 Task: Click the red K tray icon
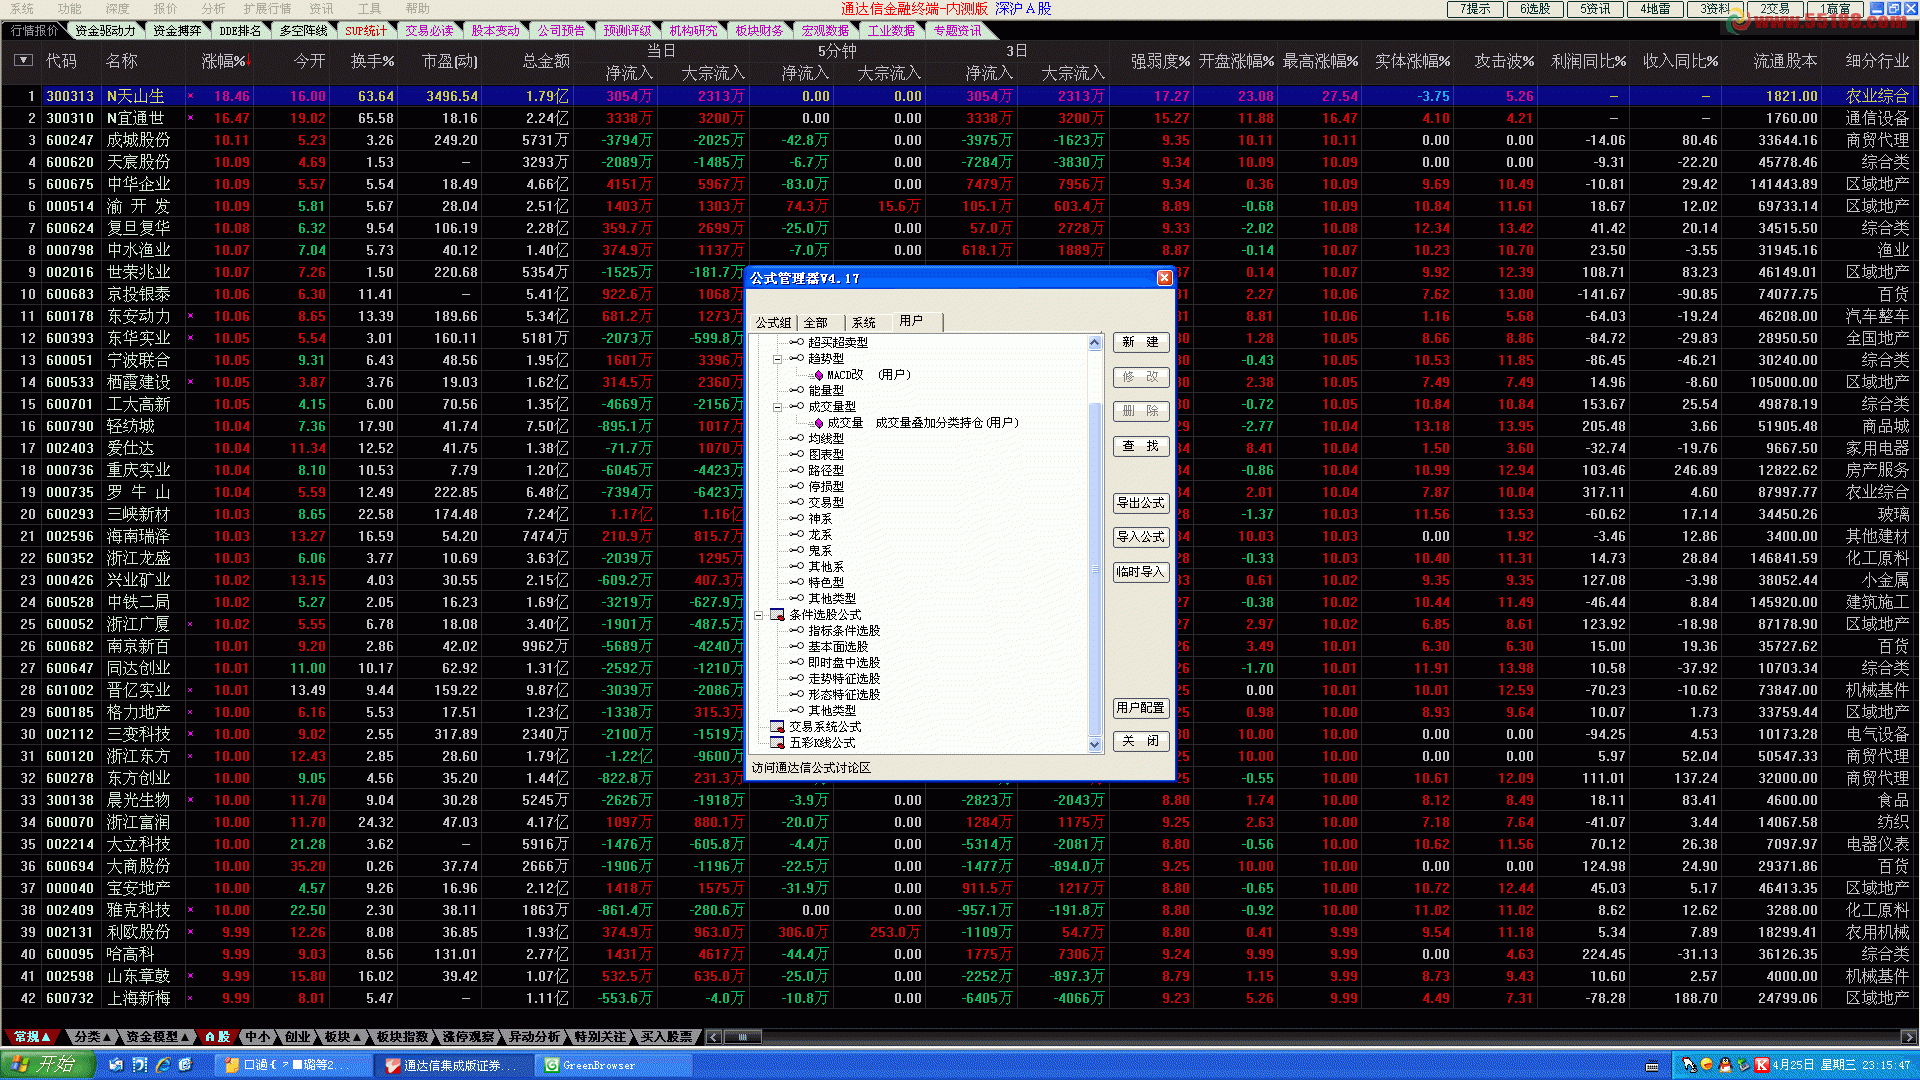[x=1761, y=1065]
